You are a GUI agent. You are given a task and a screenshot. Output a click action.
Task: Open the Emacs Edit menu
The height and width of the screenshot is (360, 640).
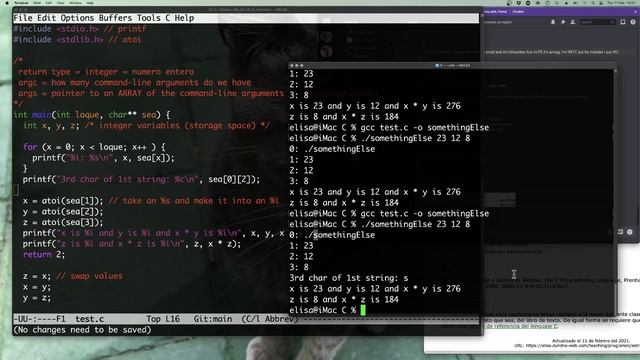click(x=47, y=18)
